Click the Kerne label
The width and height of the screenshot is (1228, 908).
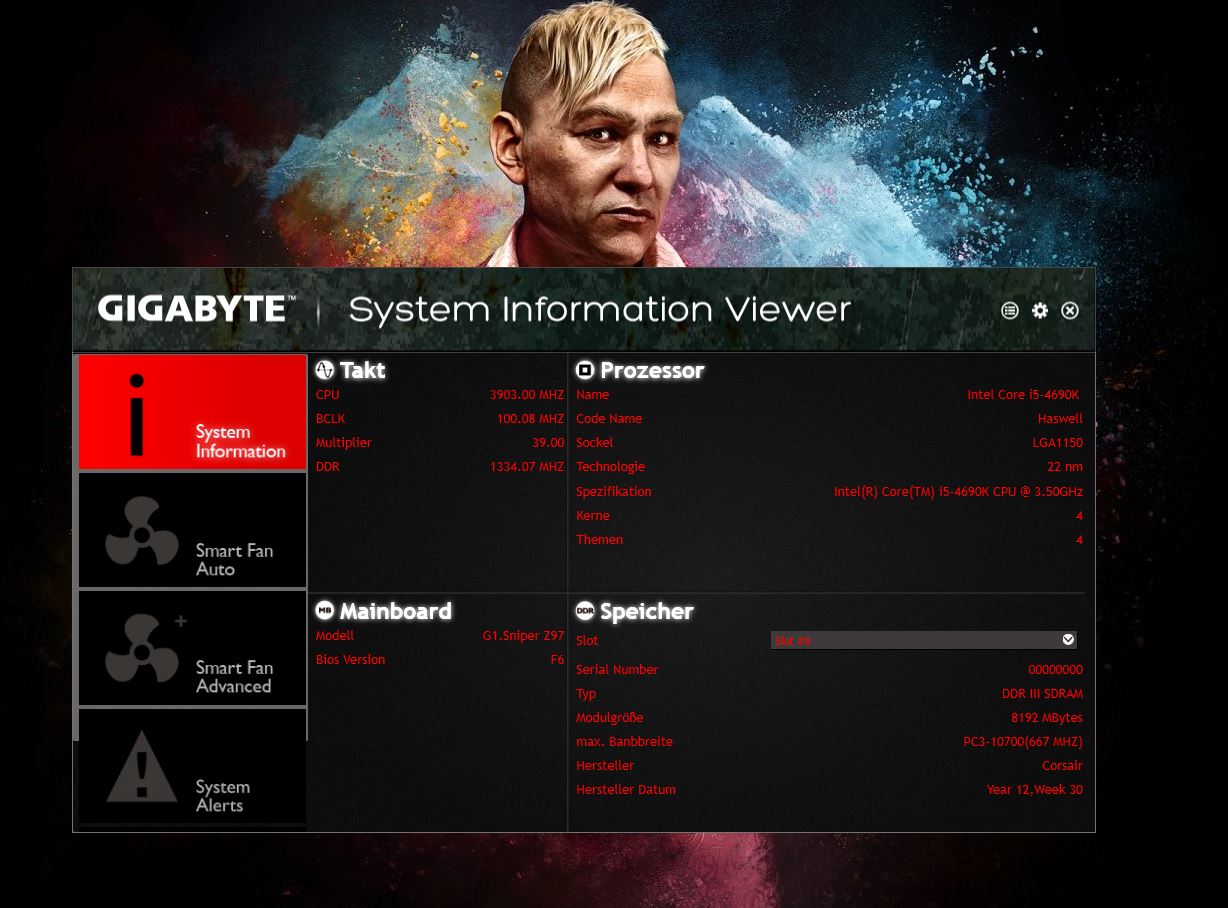pos(593,516)
